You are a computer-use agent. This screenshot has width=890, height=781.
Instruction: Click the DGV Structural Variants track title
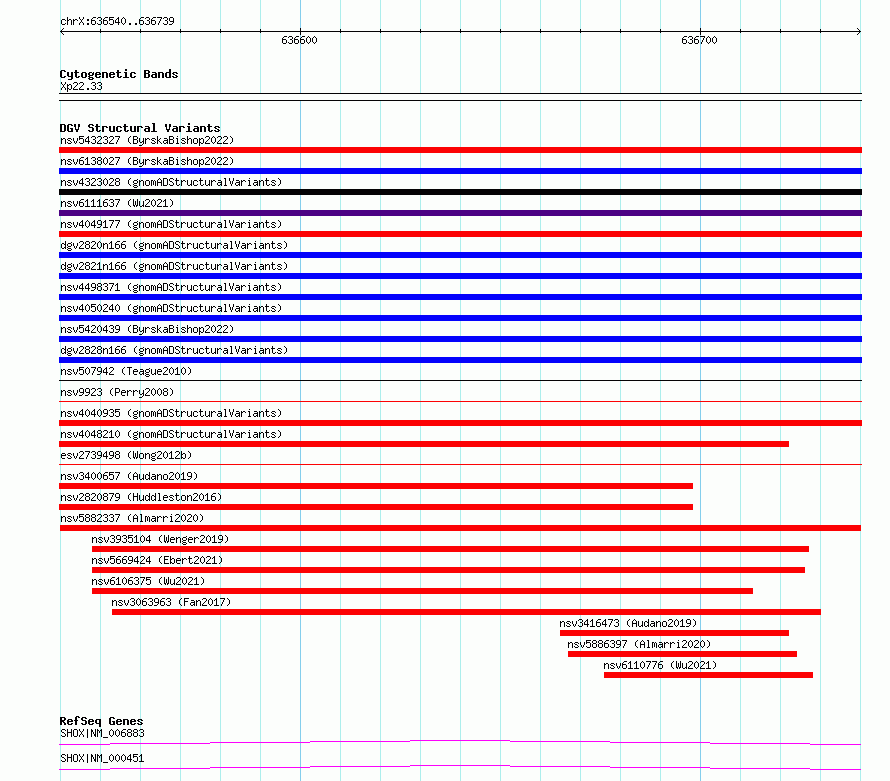(140, 128)
